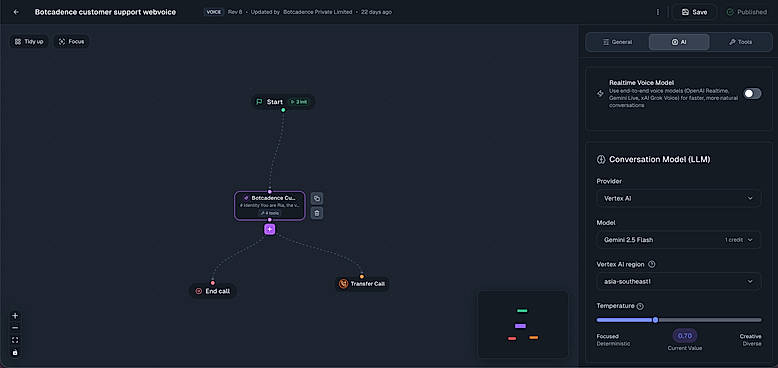Click the Vertex AI region help icon

652,264
